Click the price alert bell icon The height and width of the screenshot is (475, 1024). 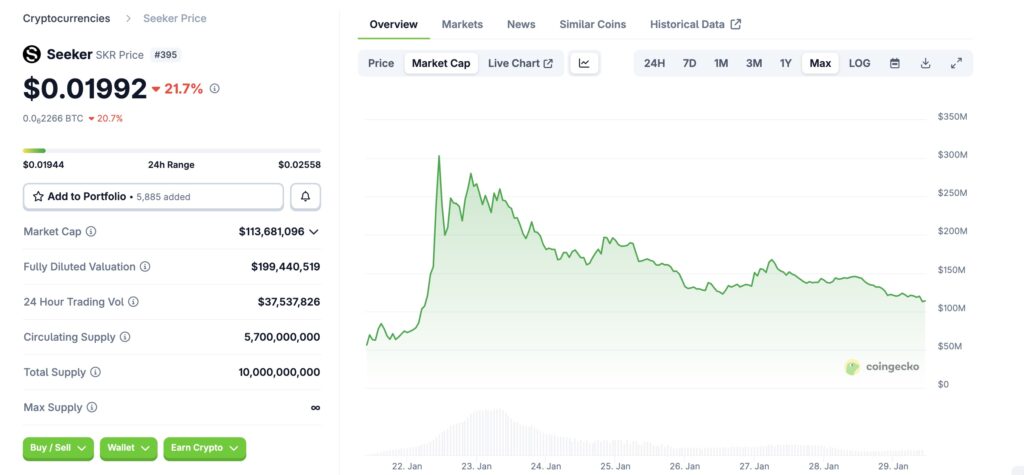[x=305, y=197]
